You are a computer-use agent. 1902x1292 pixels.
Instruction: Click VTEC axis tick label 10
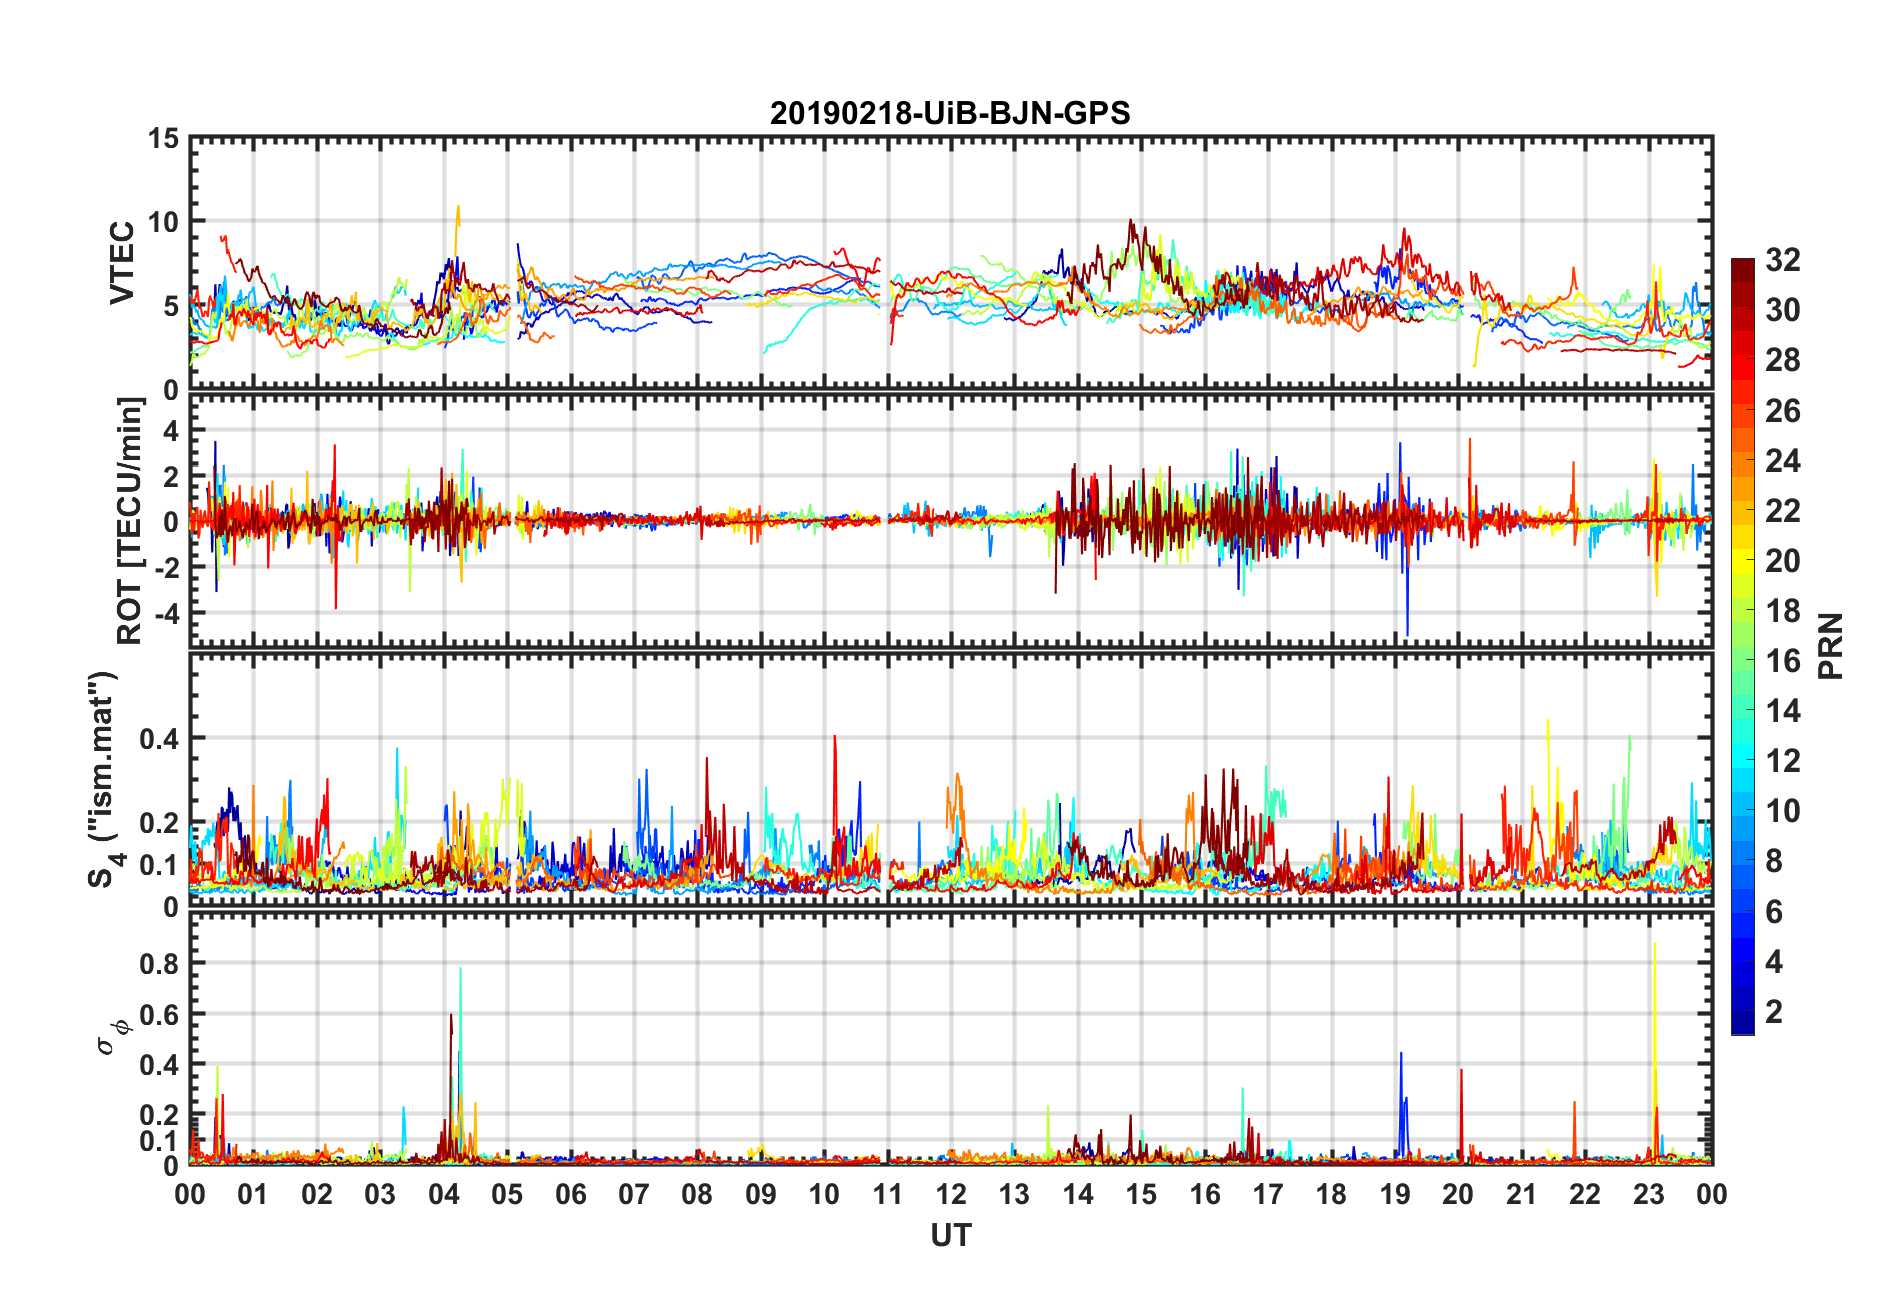(x=163, y=222)
